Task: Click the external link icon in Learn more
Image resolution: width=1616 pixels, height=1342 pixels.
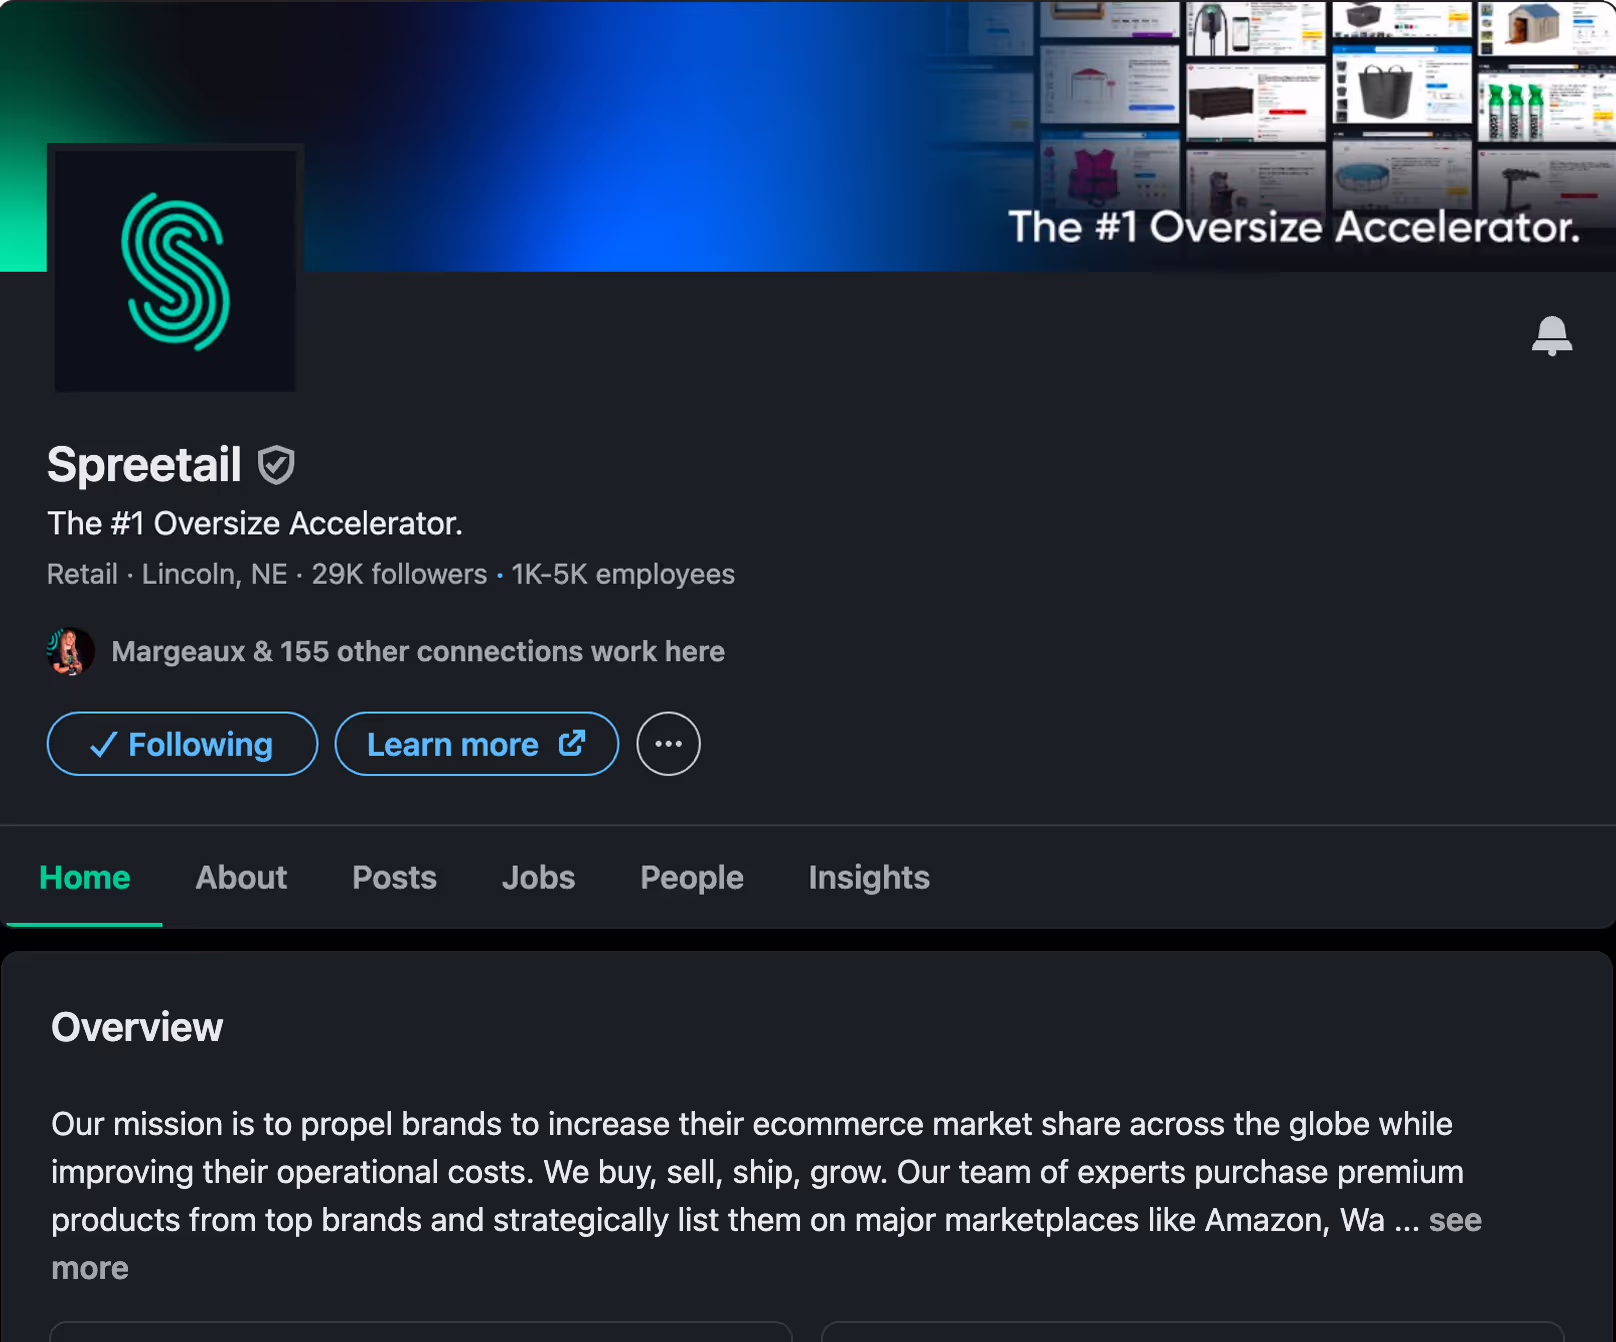Action: coord(572,743)
